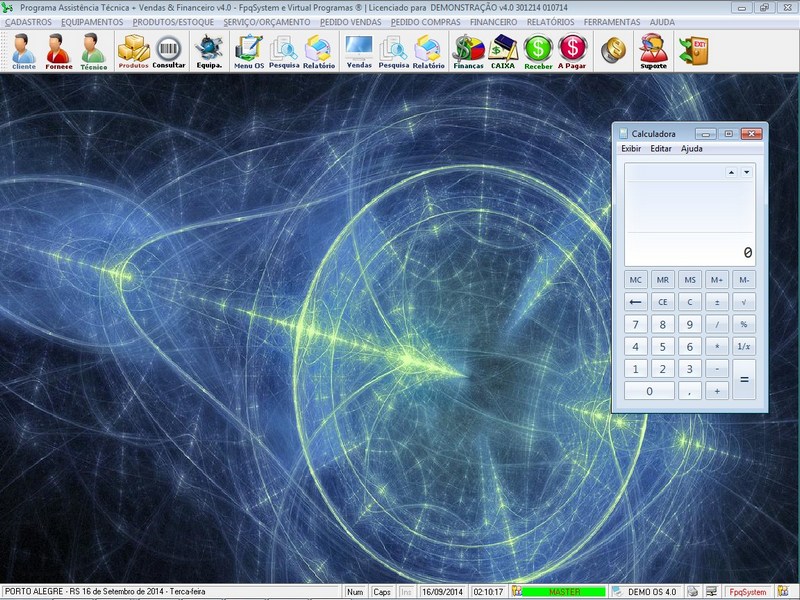800x600 pixels.
Task: Open the RELATÓRIOS menu
Action: point(551,22)
